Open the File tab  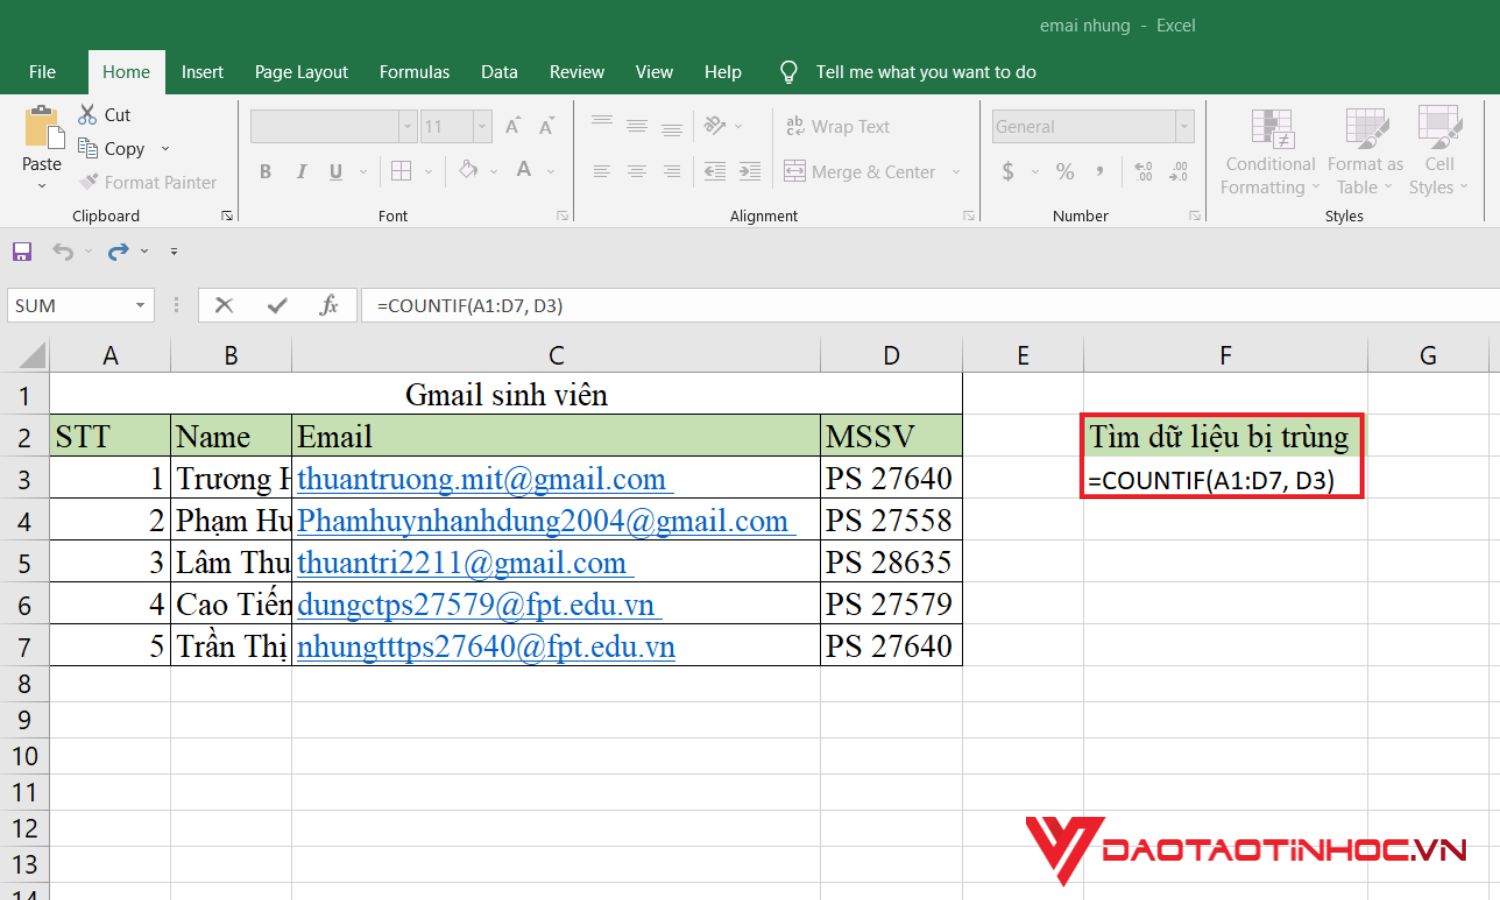click(42, 72)
